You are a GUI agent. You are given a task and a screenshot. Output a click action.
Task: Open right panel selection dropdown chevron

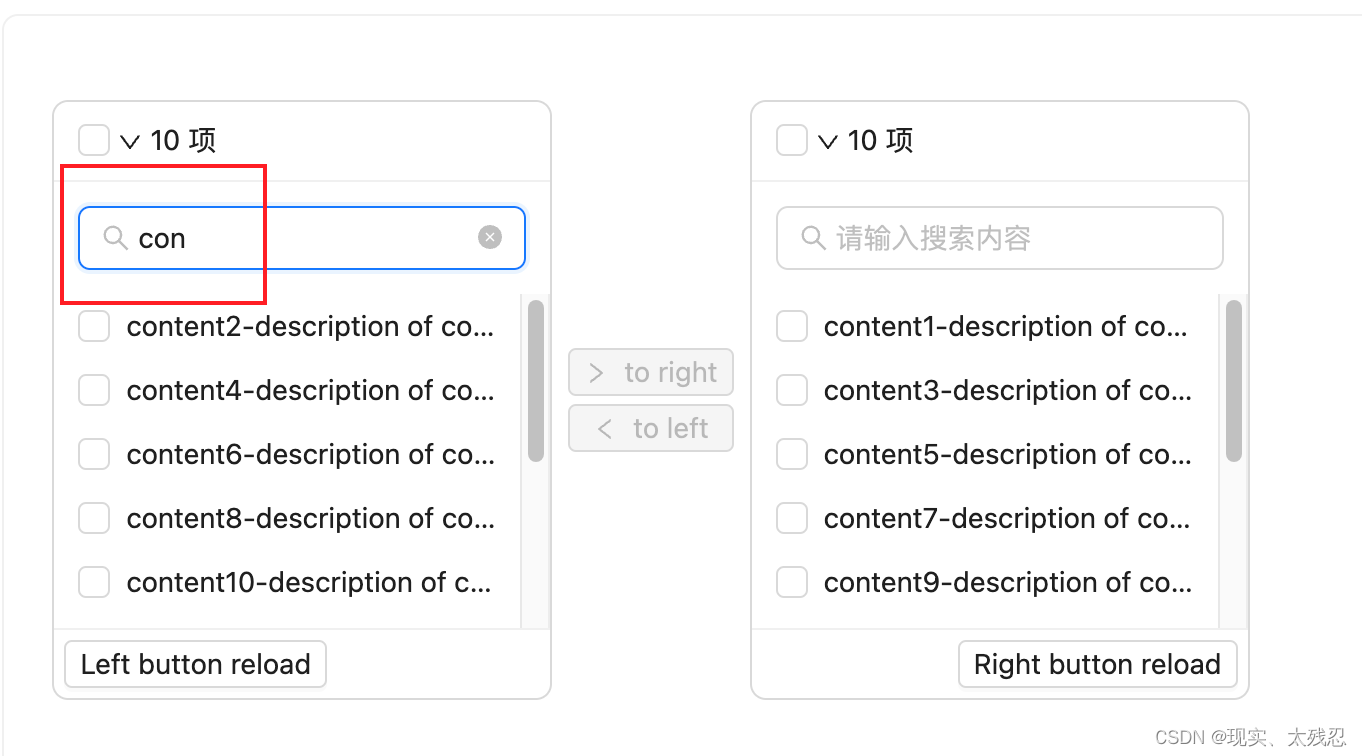(827, 142)
